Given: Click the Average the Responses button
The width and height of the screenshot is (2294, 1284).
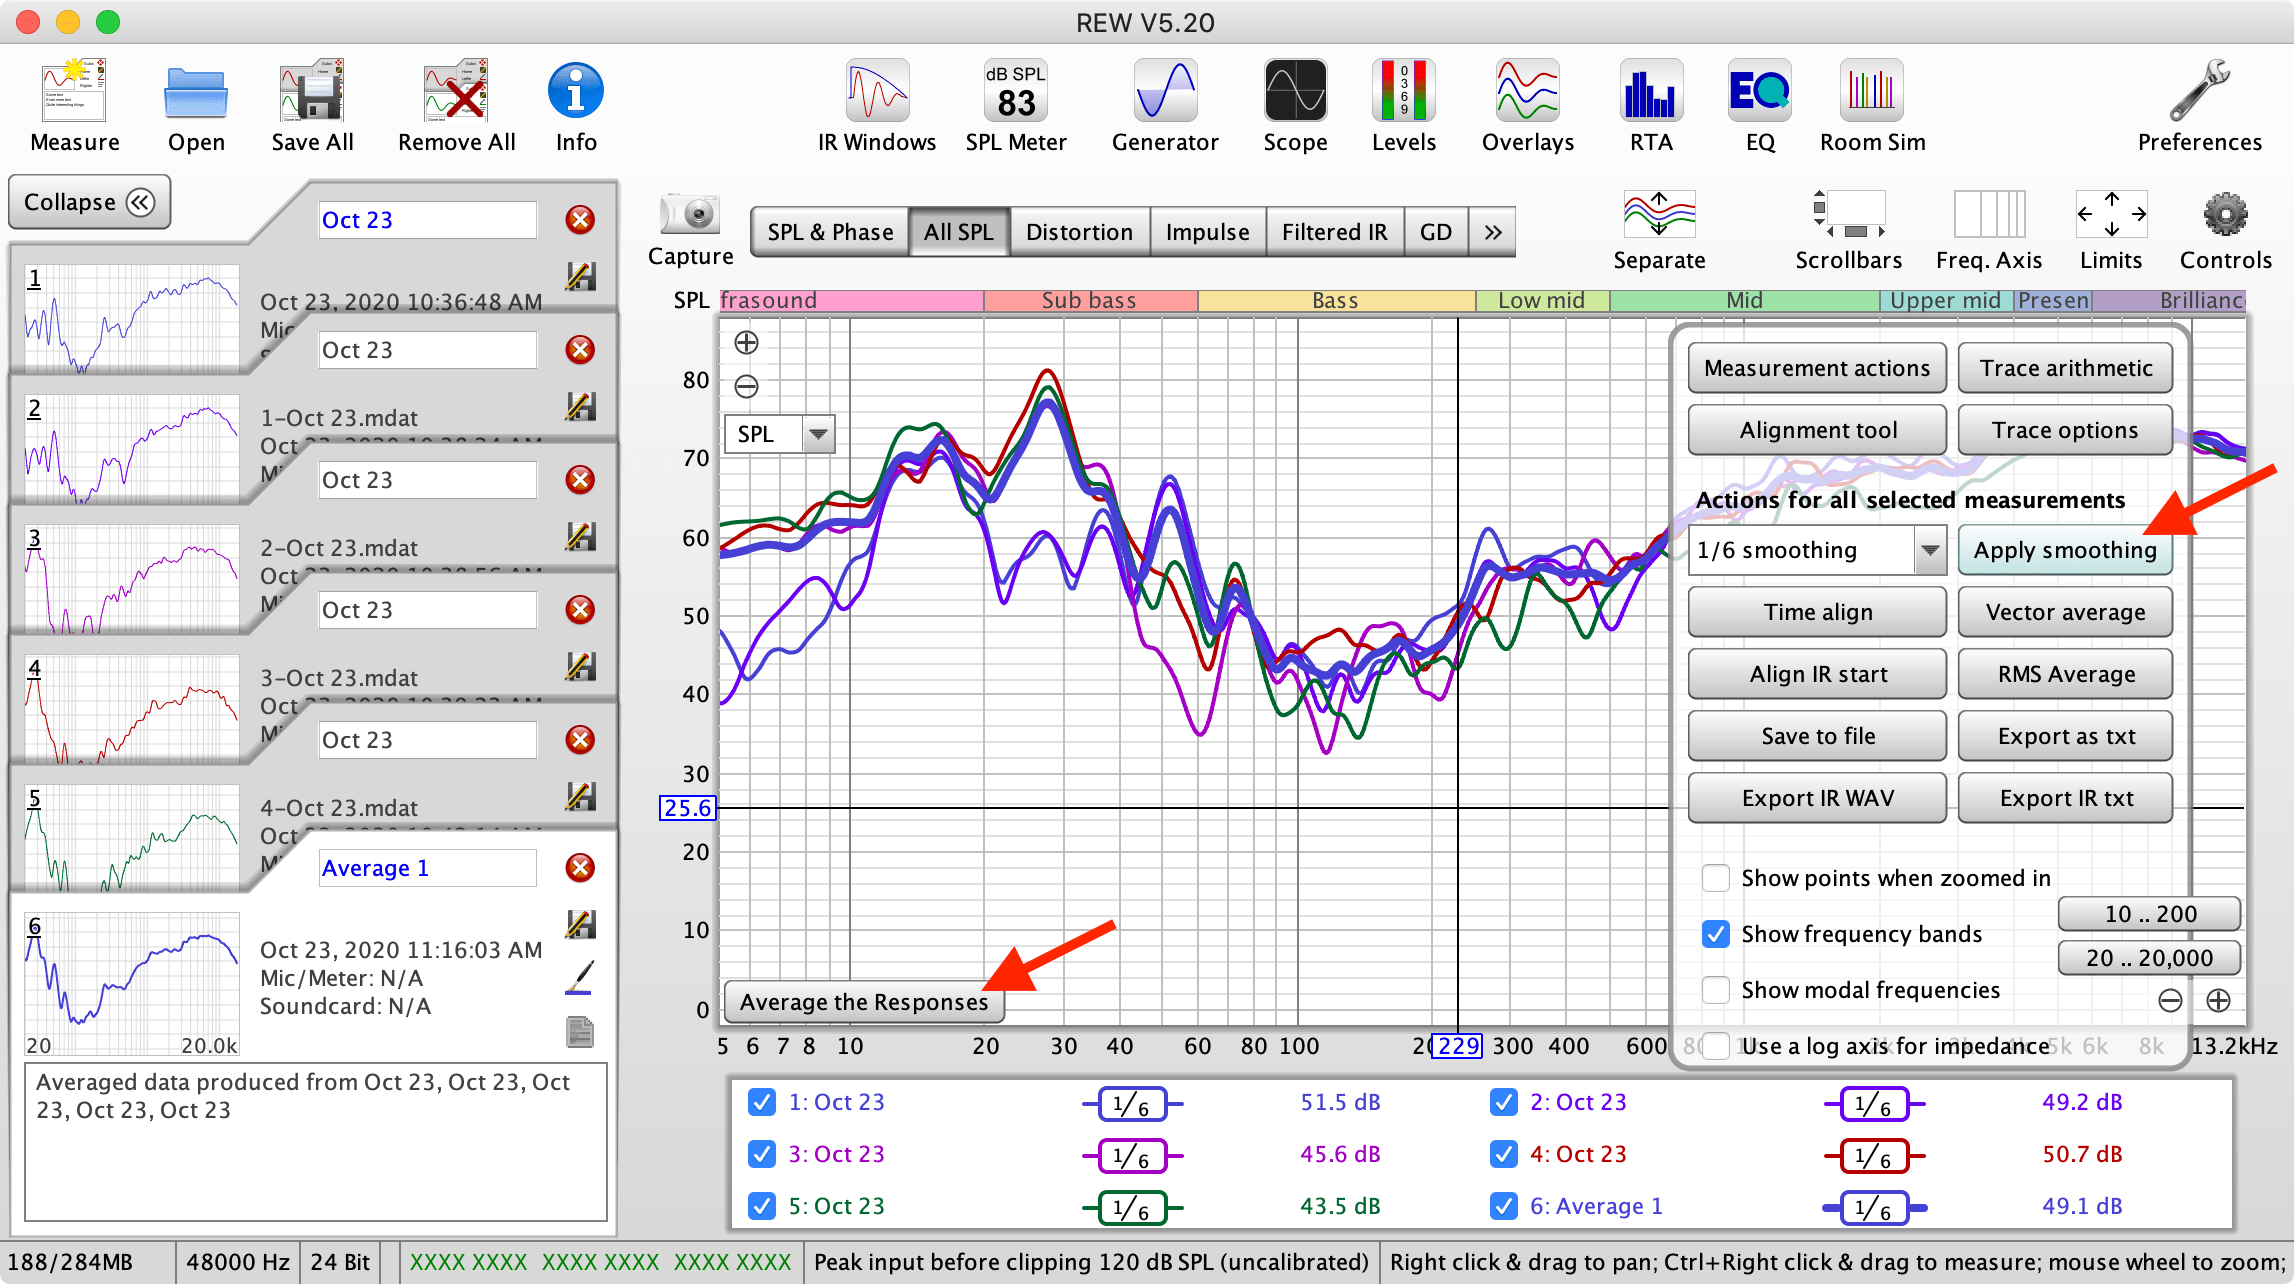Looking at the screenshot, I should pos(864,1002).
